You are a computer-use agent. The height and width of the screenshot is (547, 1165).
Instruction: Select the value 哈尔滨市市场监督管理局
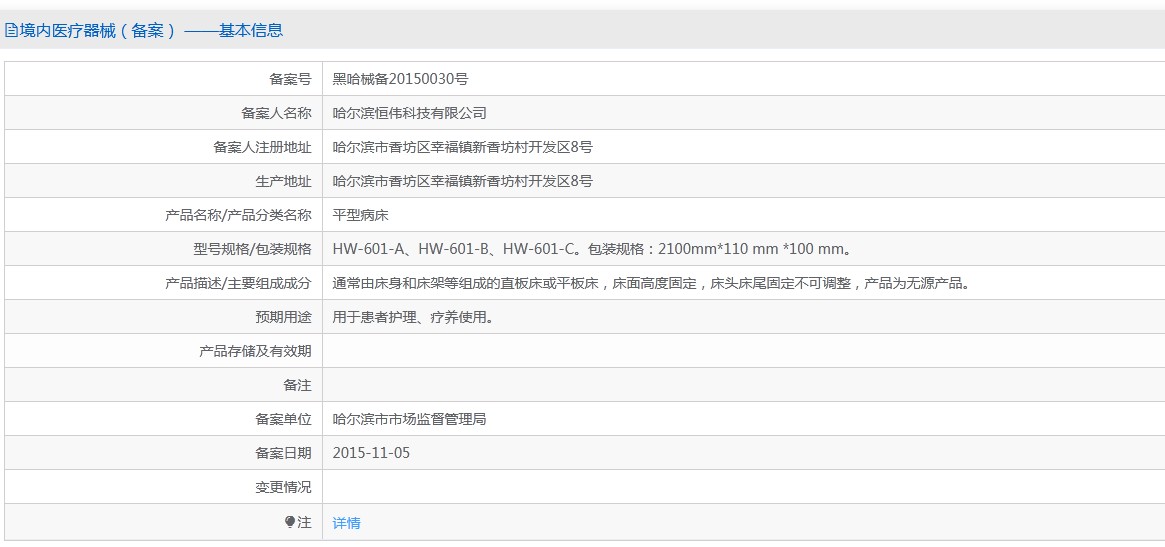tap(409, 420)
